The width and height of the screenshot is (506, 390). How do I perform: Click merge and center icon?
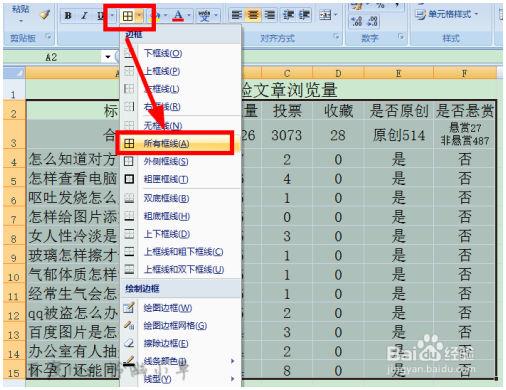tap(325, 15)
